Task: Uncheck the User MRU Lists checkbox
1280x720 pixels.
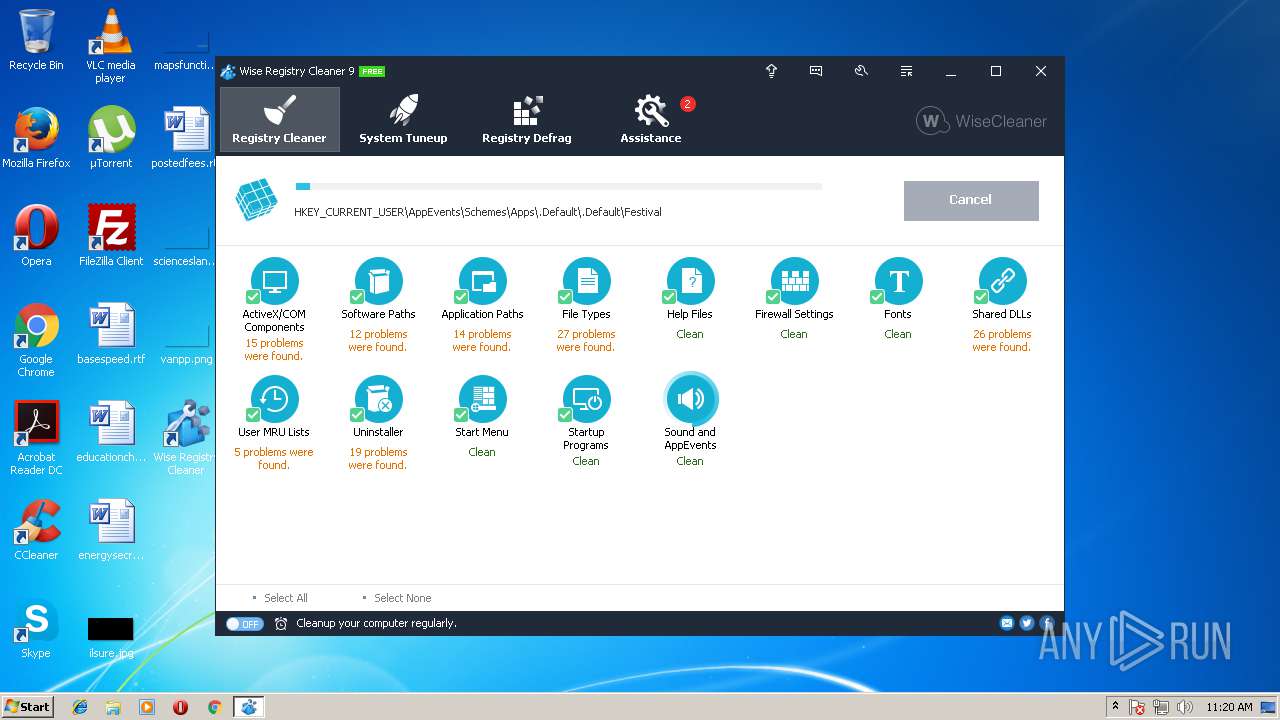Action: (253, 415)
